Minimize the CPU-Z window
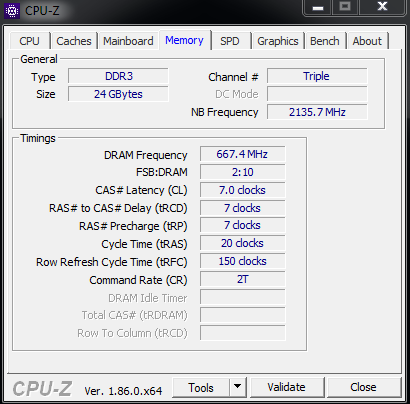Screen dimensions: 410x404 [x=318, y=7]
